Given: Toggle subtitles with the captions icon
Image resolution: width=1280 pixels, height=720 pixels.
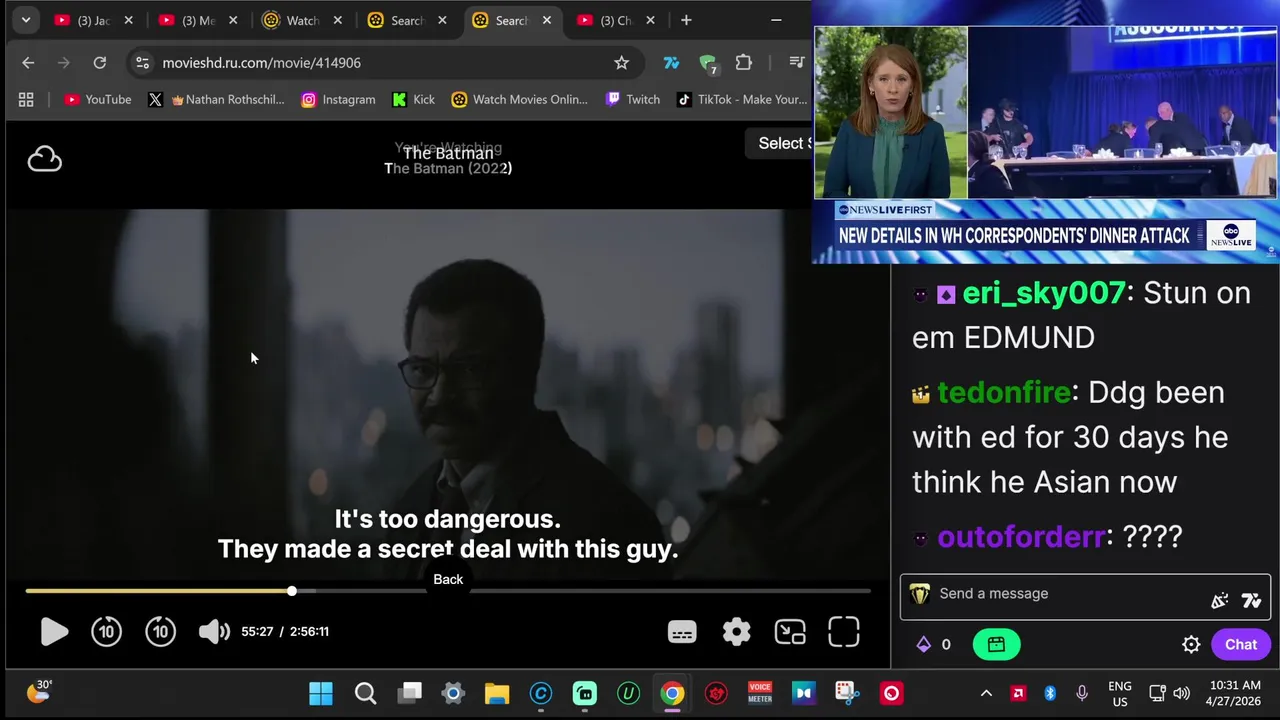Looking at the screenshot, I should [x=682, y=632].
